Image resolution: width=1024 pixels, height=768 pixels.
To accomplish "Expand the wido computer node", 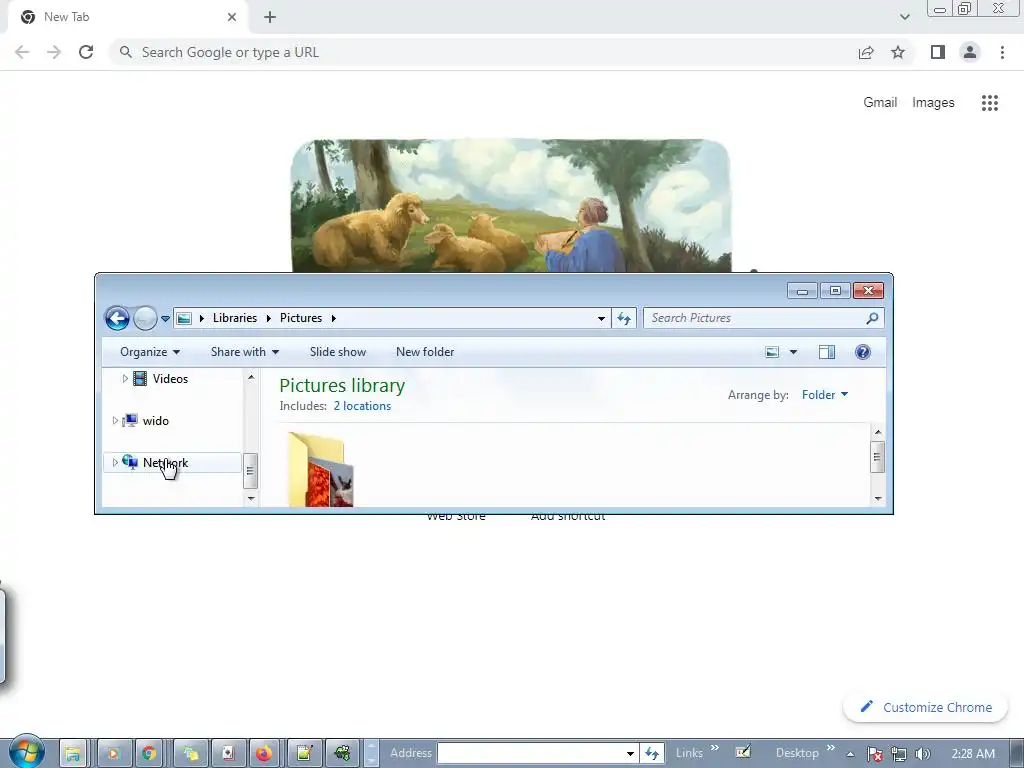I will (x=115, y=421).
